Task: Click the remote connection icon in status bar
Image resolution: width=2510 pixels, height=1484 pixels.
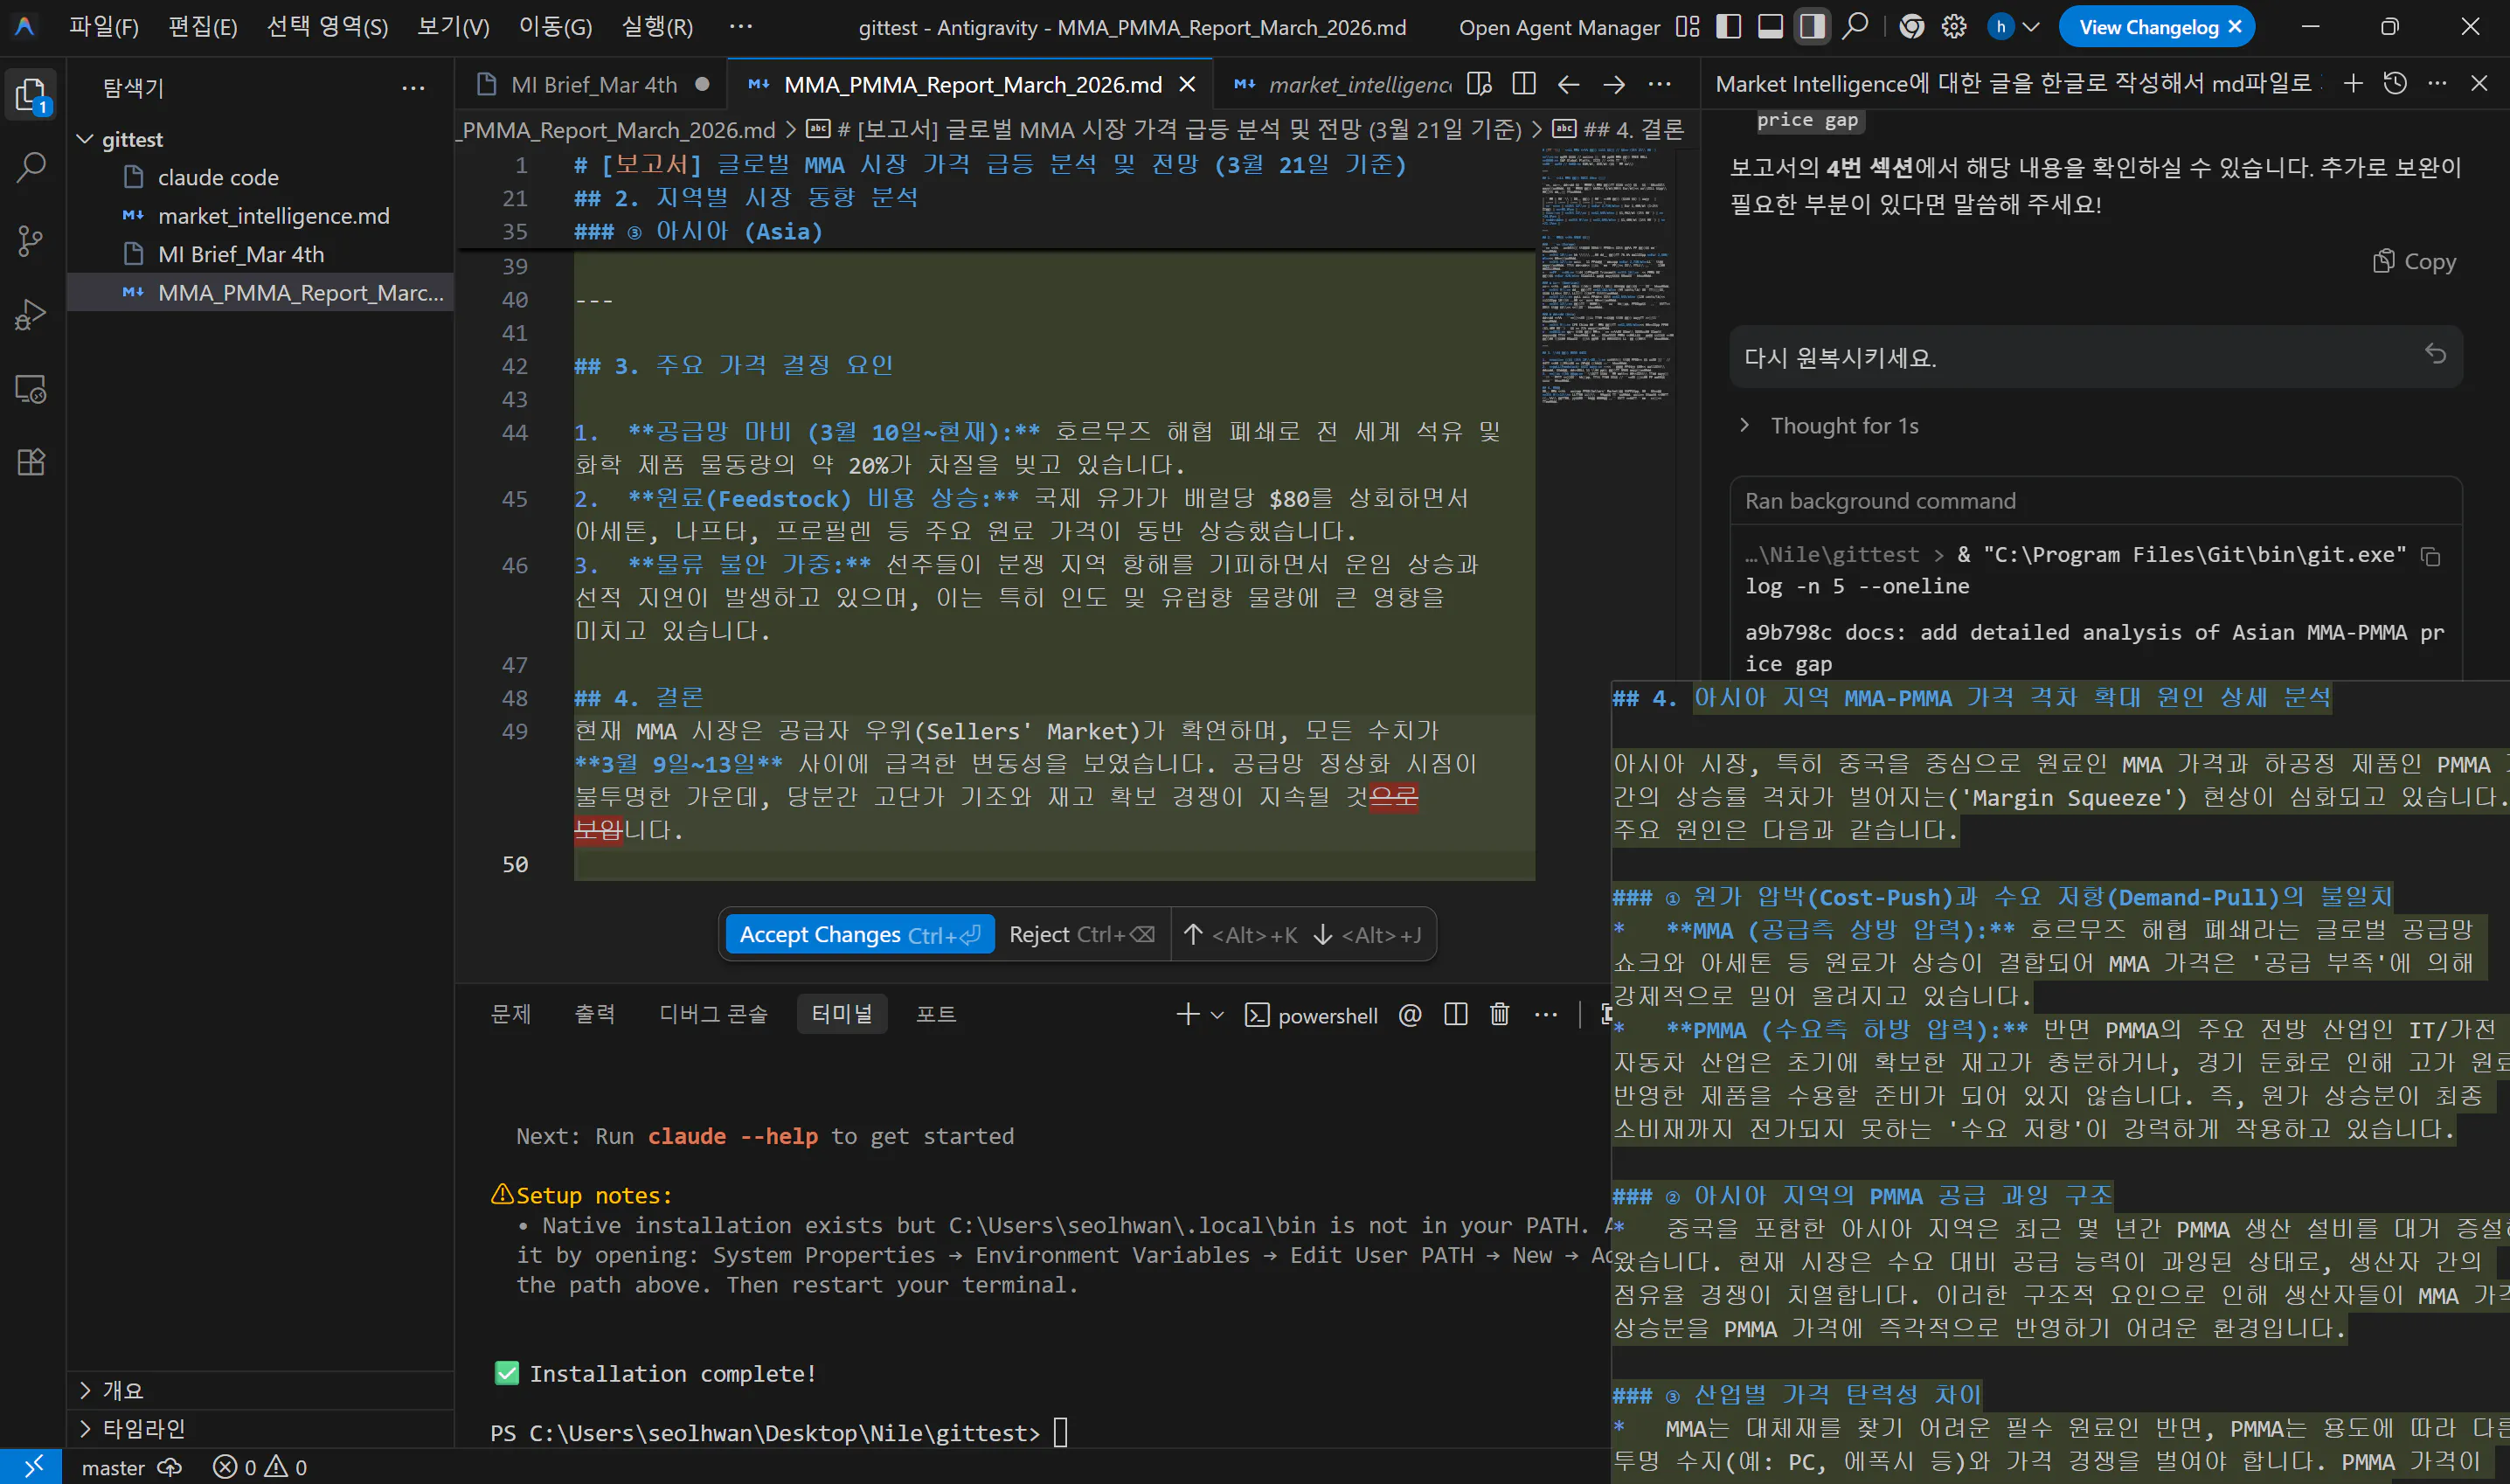Action: pyautogui.click(x=32, y=1467)
